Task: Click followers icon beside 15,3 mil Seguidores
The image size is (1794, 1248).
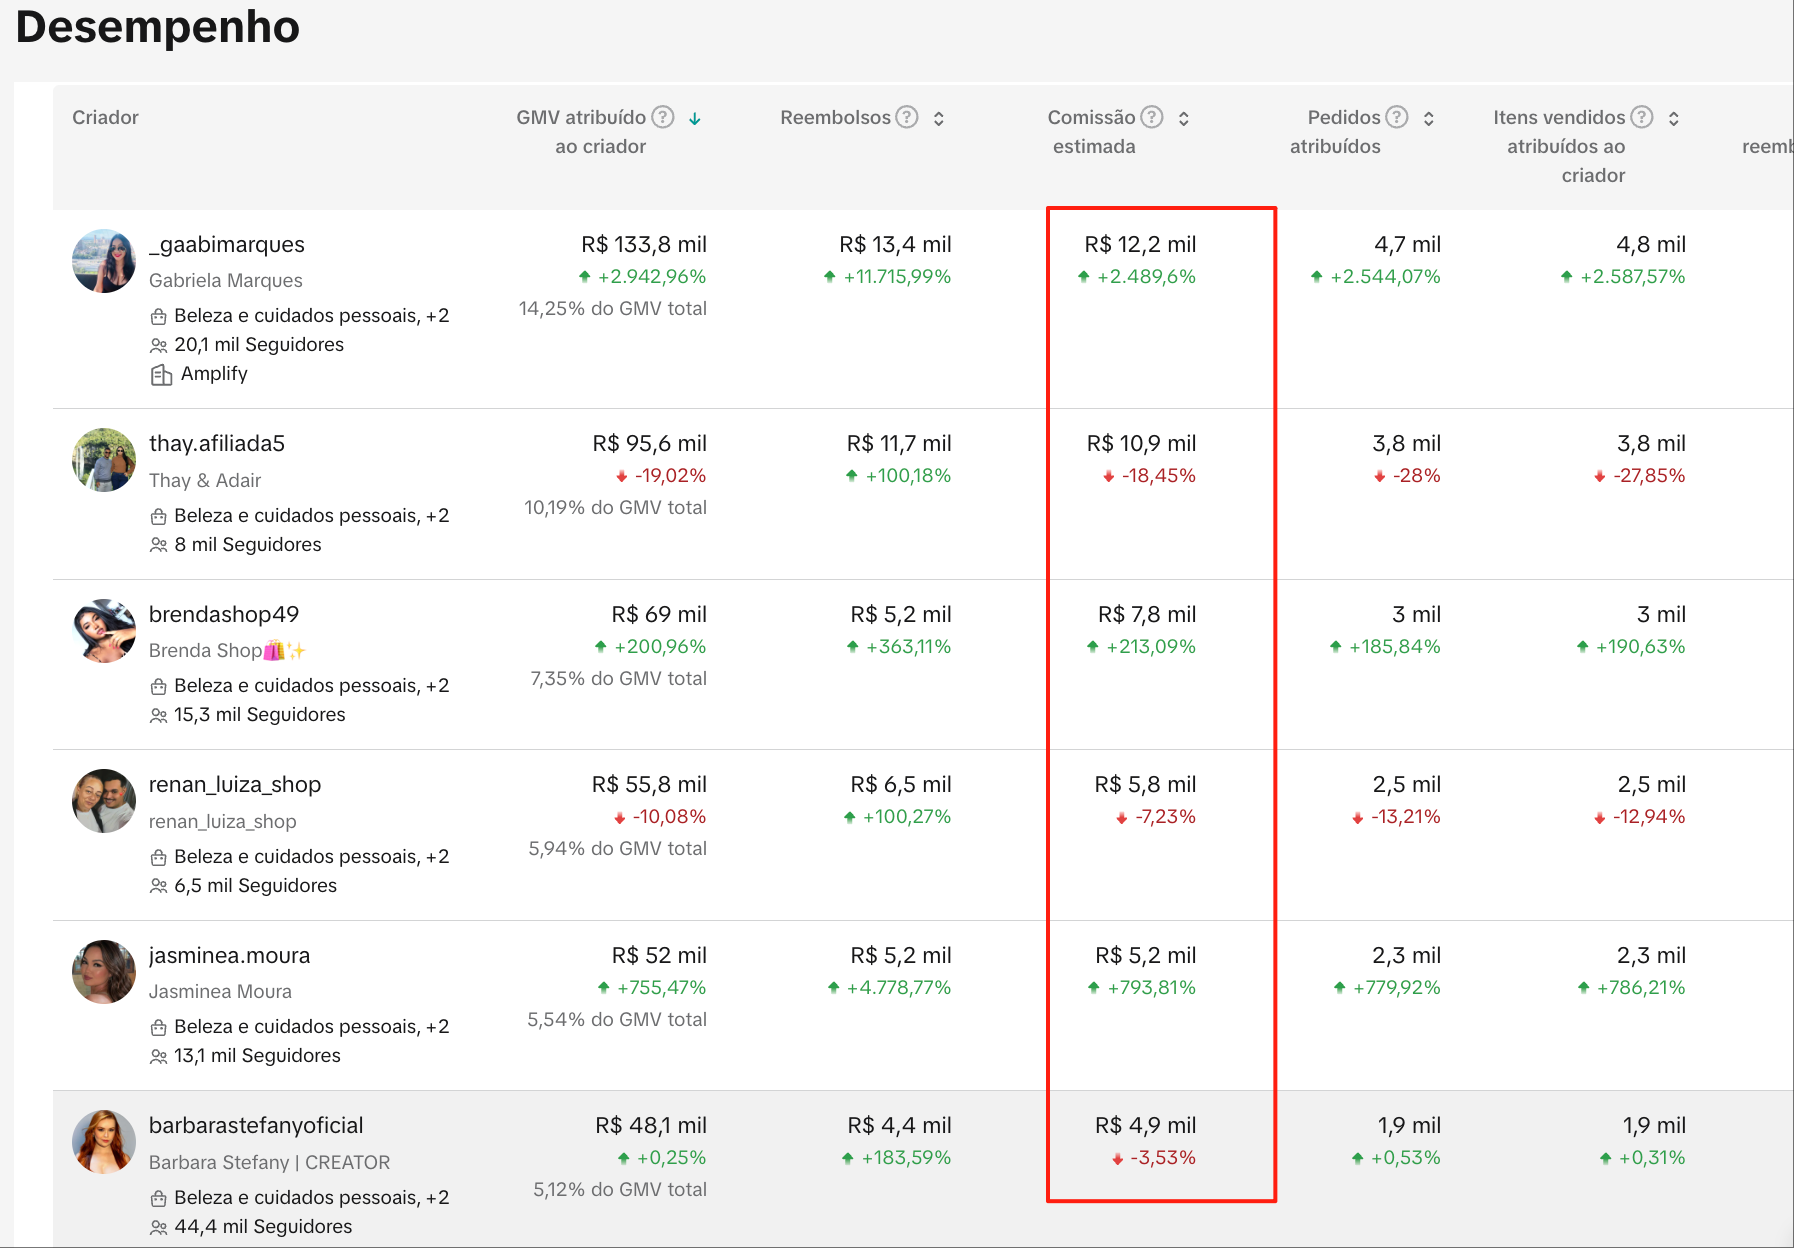Action: [158, 716]
